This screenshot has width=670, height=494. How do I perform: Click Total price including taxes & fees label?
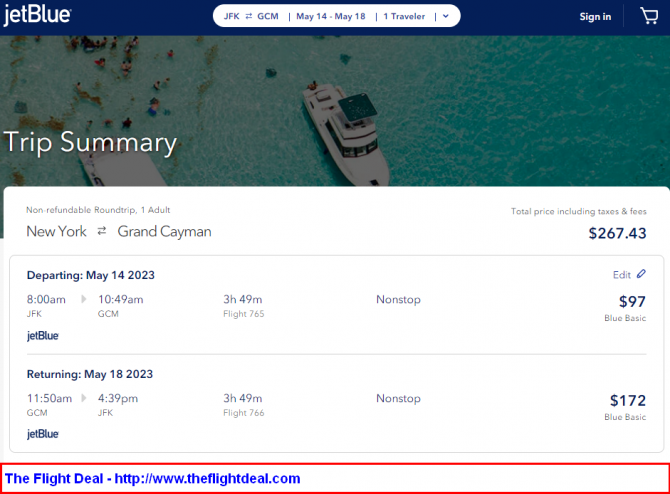pyautogui.click(x=579, y=212)
